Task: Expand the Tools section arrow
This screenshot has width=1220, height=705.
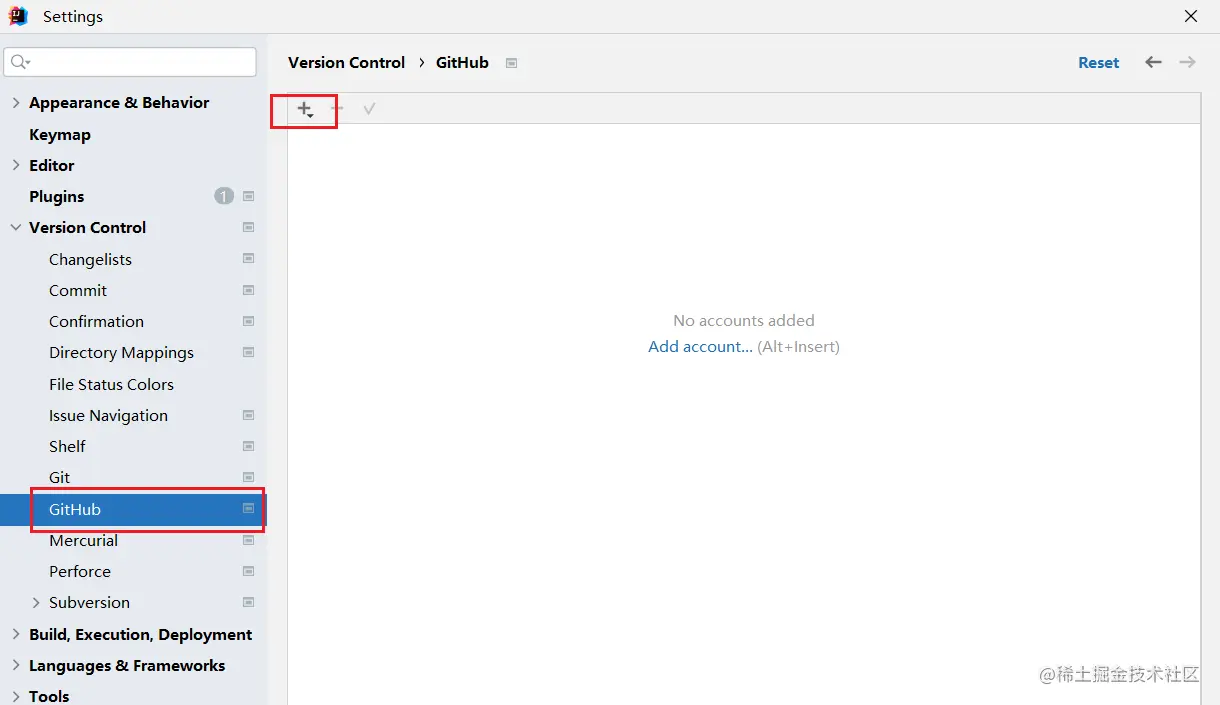Action: (16, 696)
